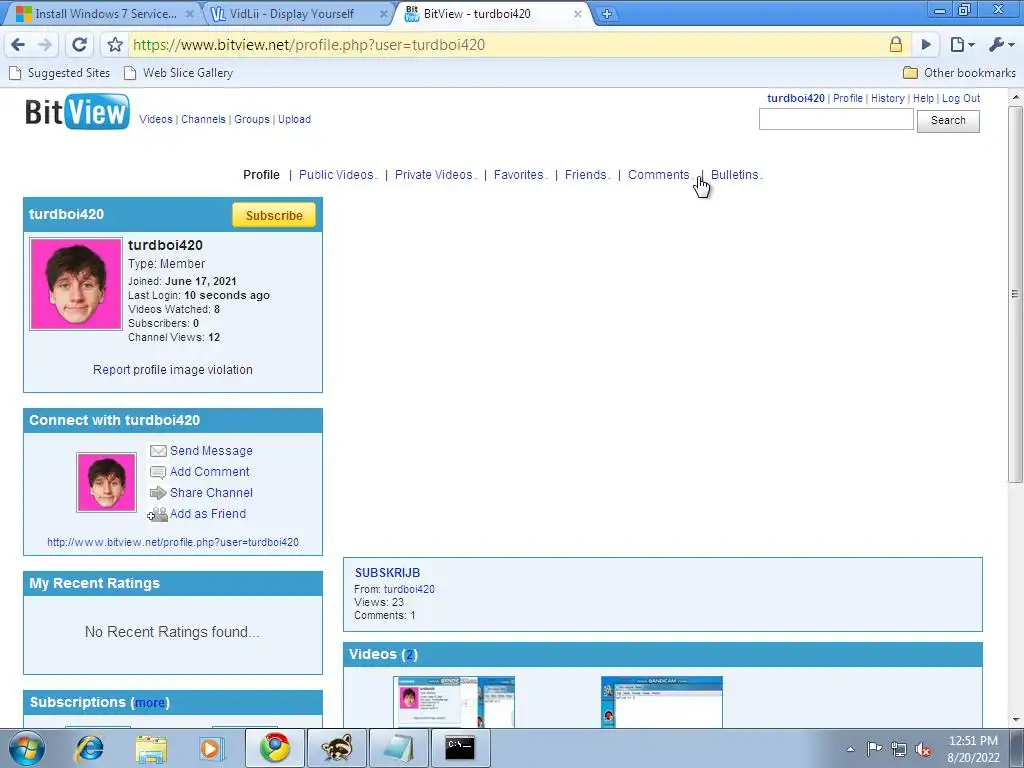This screenshot has width=1024, height=768.
Task: Select the Favorites profile tab
Action: [519, 175]
